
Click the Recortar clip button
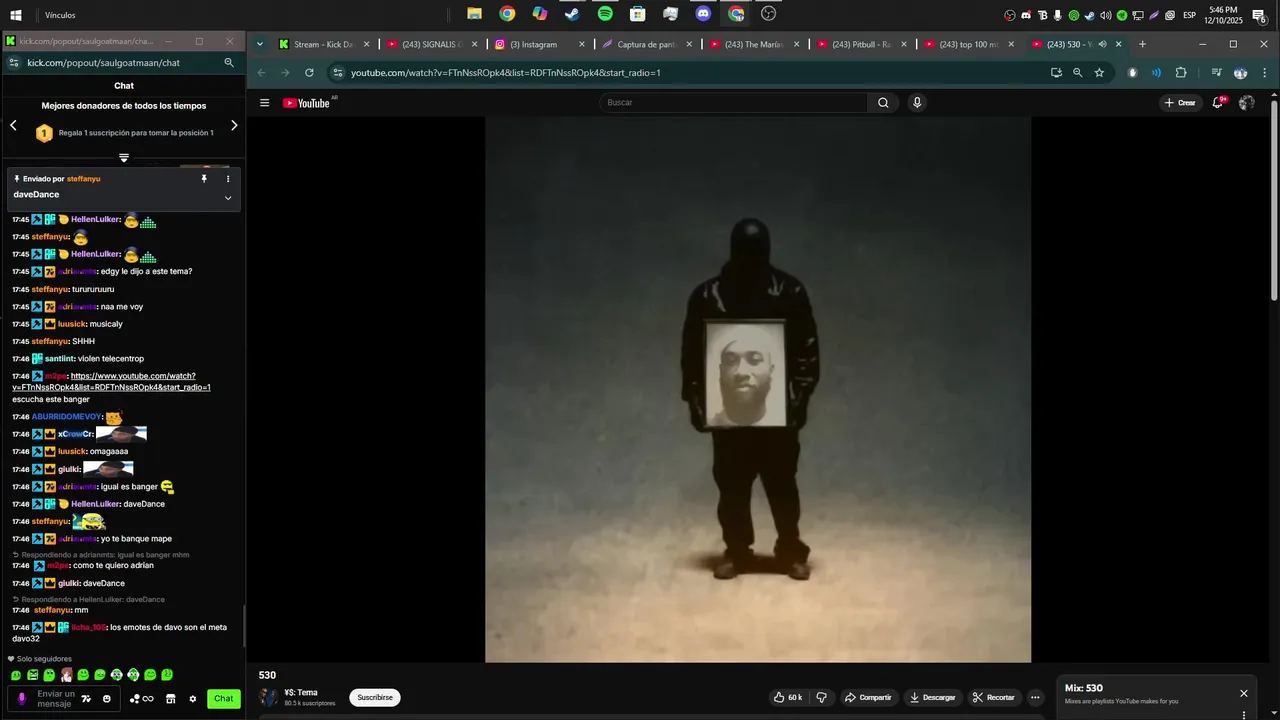click(x=993, y=697)
